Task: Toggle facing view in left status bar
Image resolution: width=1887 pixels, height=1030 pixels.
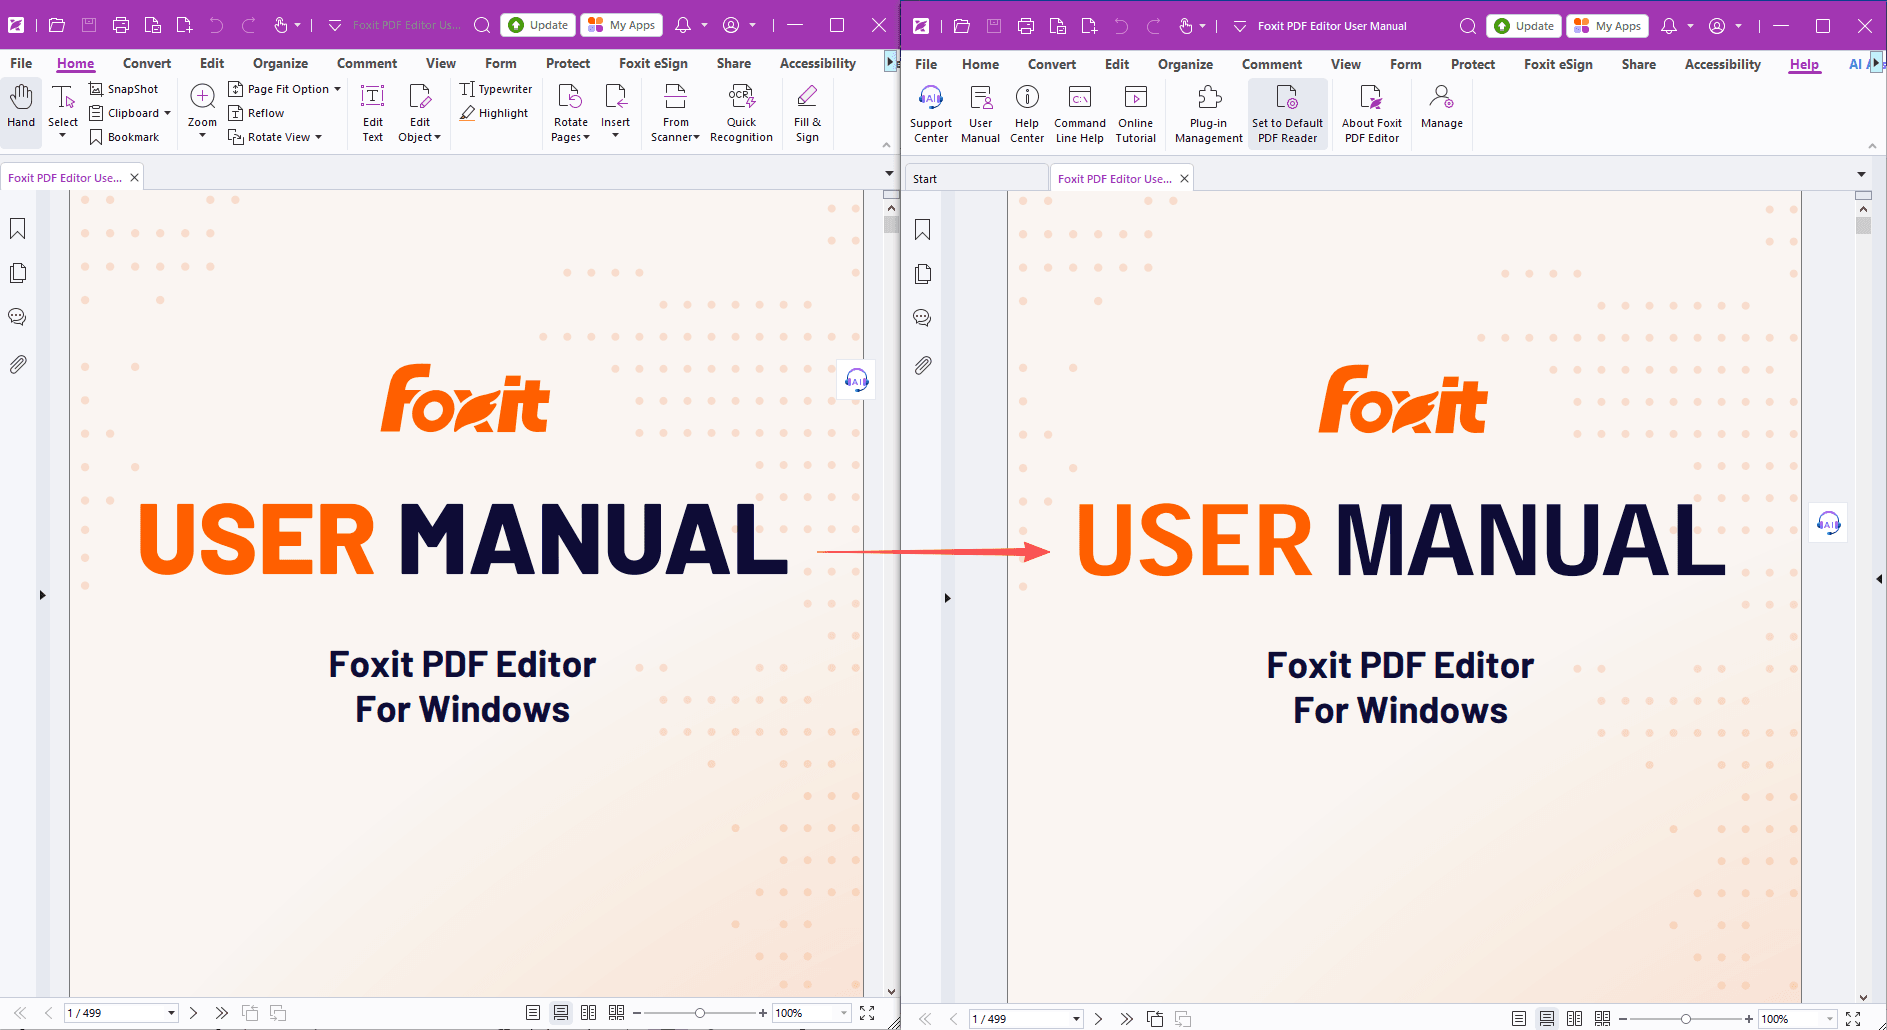Action: (x=589, y=1013)
